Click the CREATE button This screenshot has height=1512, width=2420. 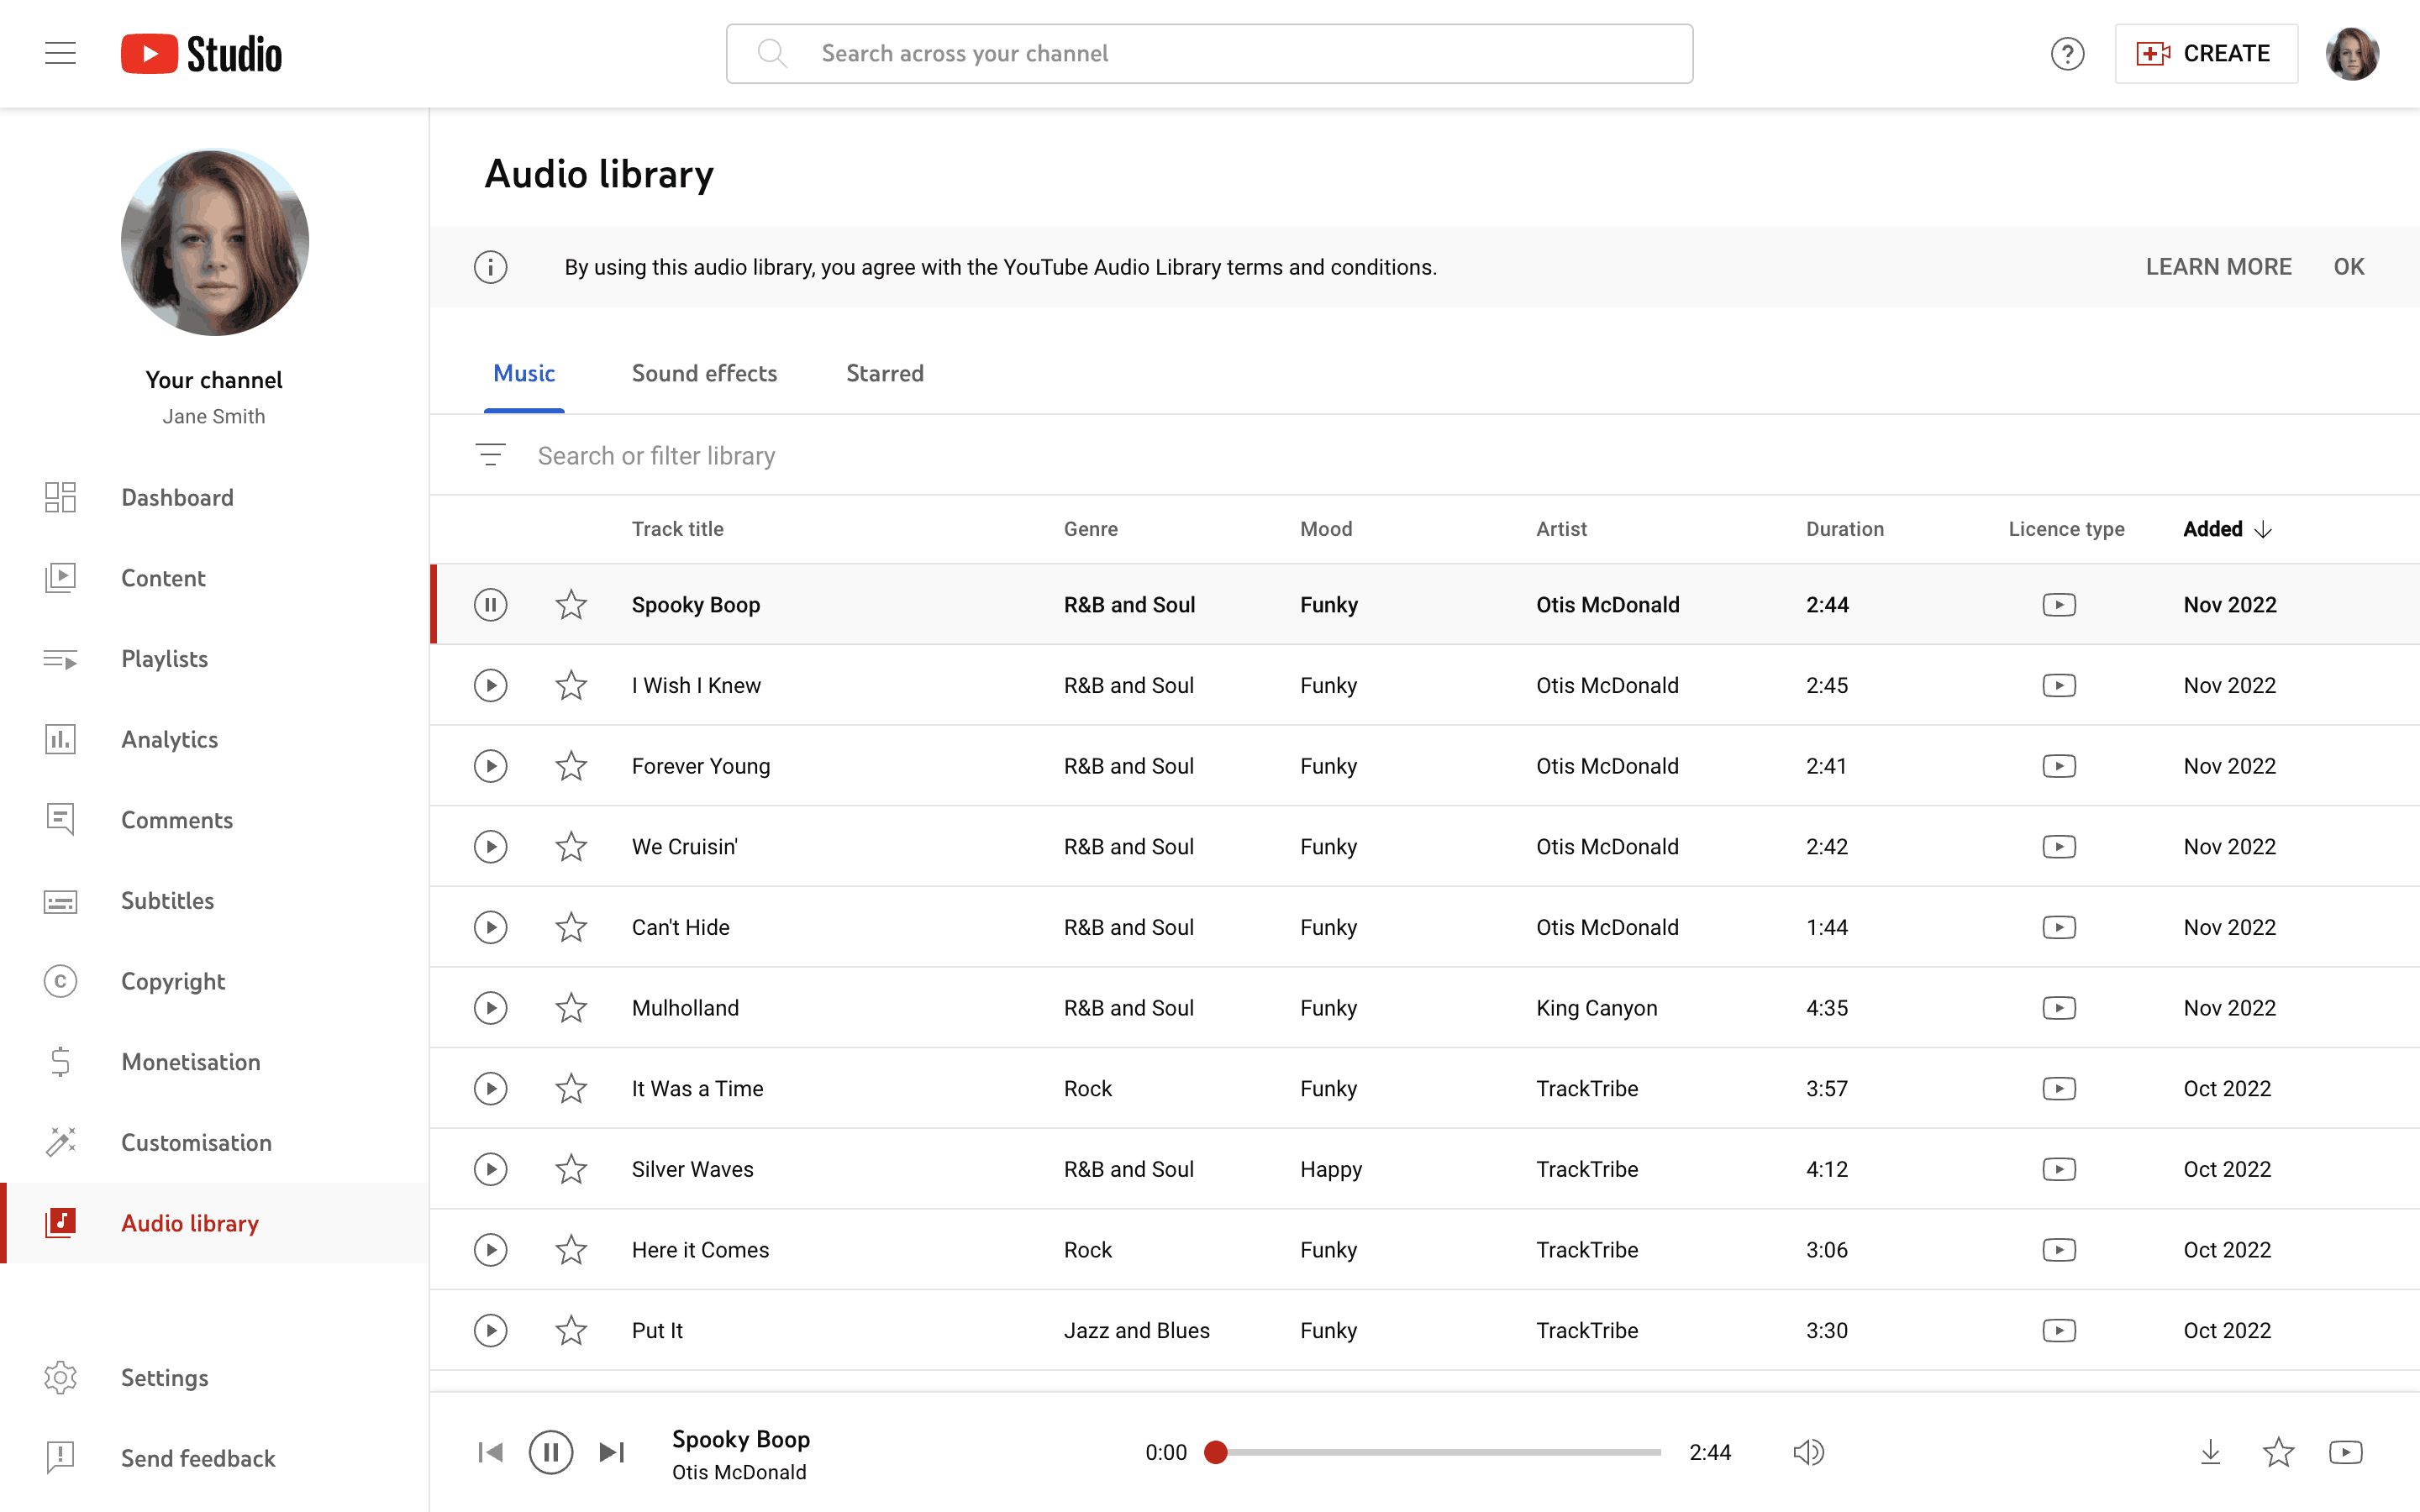tap(2206, 54)
